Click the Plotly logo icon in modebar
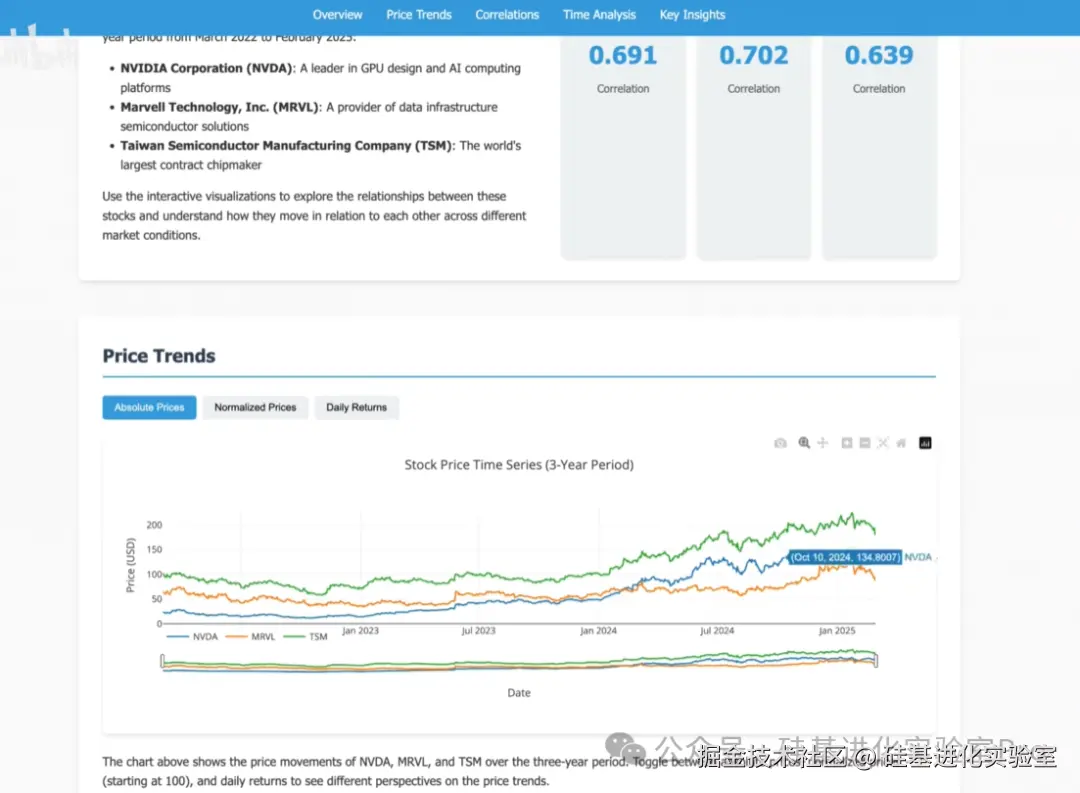This screenshot has width=1080, height=793. 925,443
